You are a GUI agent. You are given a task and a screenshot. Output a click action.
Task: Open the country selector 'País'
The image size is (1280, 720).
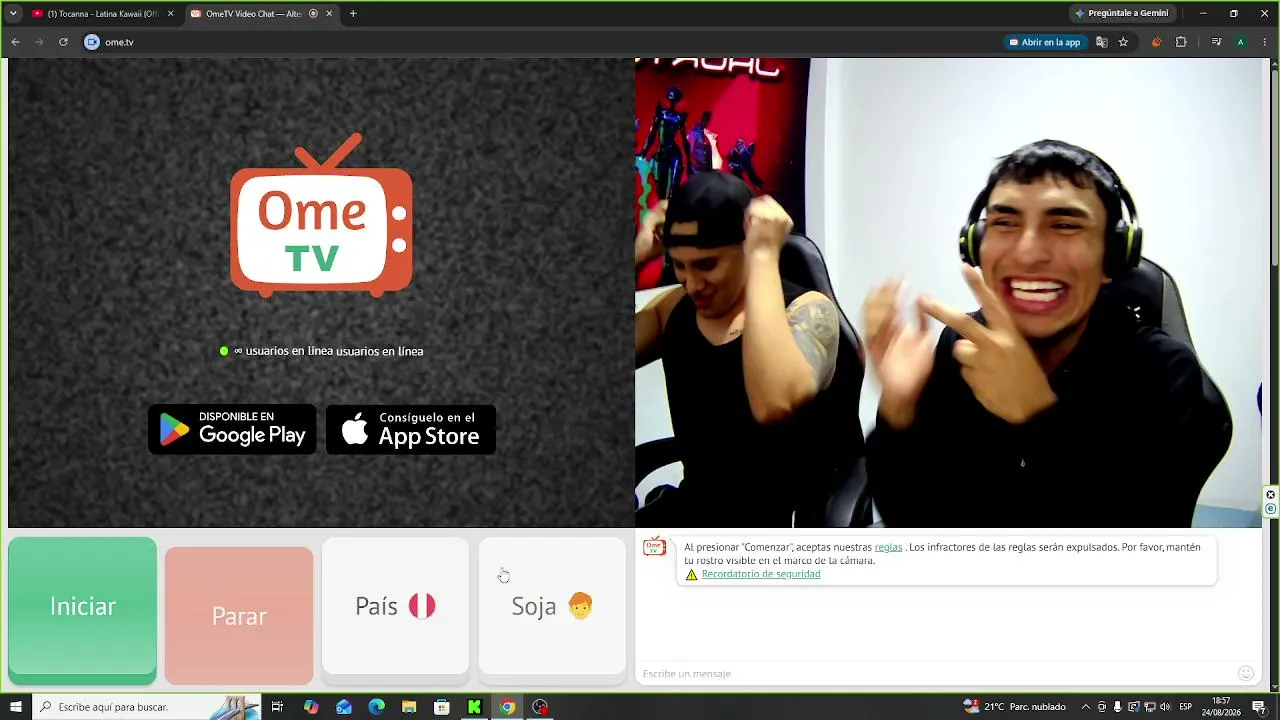click(x=395, y=606)
